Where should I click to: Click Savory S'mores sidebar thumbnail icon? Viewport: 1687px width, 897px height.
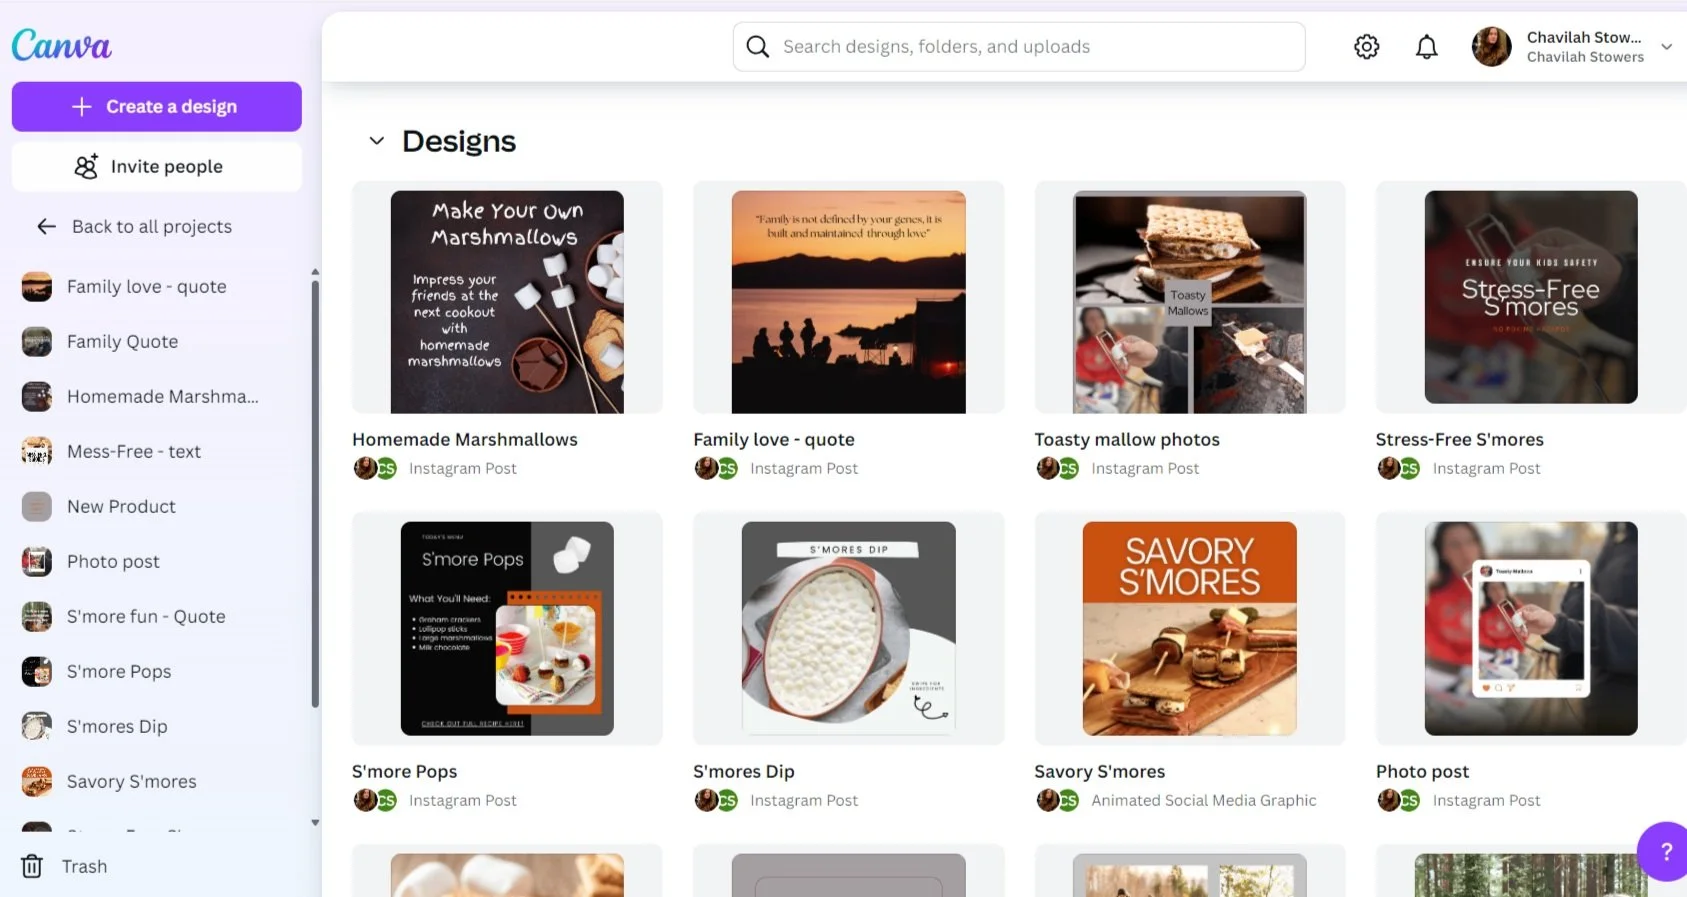click(x=37, y=782)
